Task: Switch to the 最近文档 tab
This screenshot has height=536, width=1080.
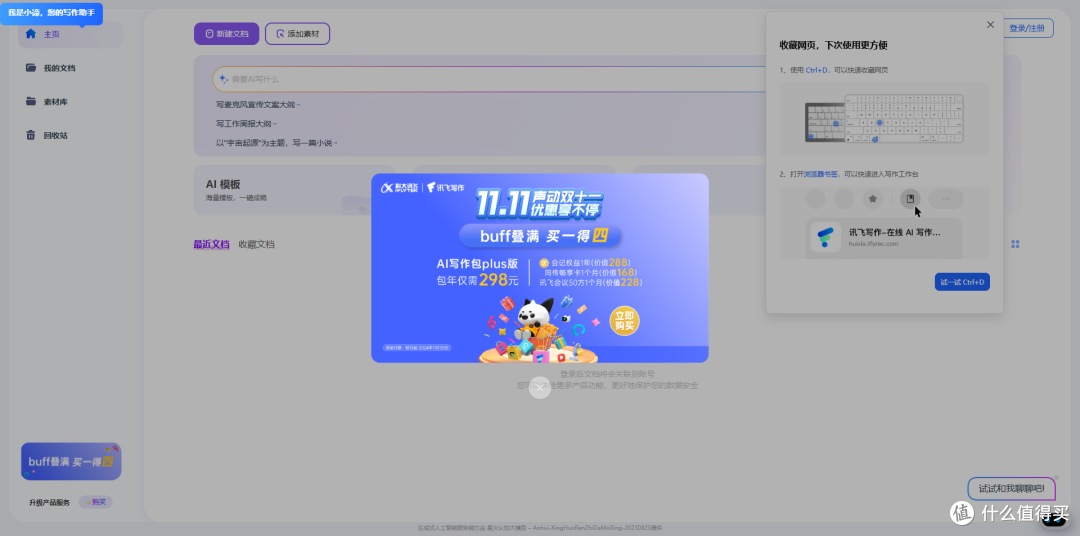Action: (x=211, y=245)
